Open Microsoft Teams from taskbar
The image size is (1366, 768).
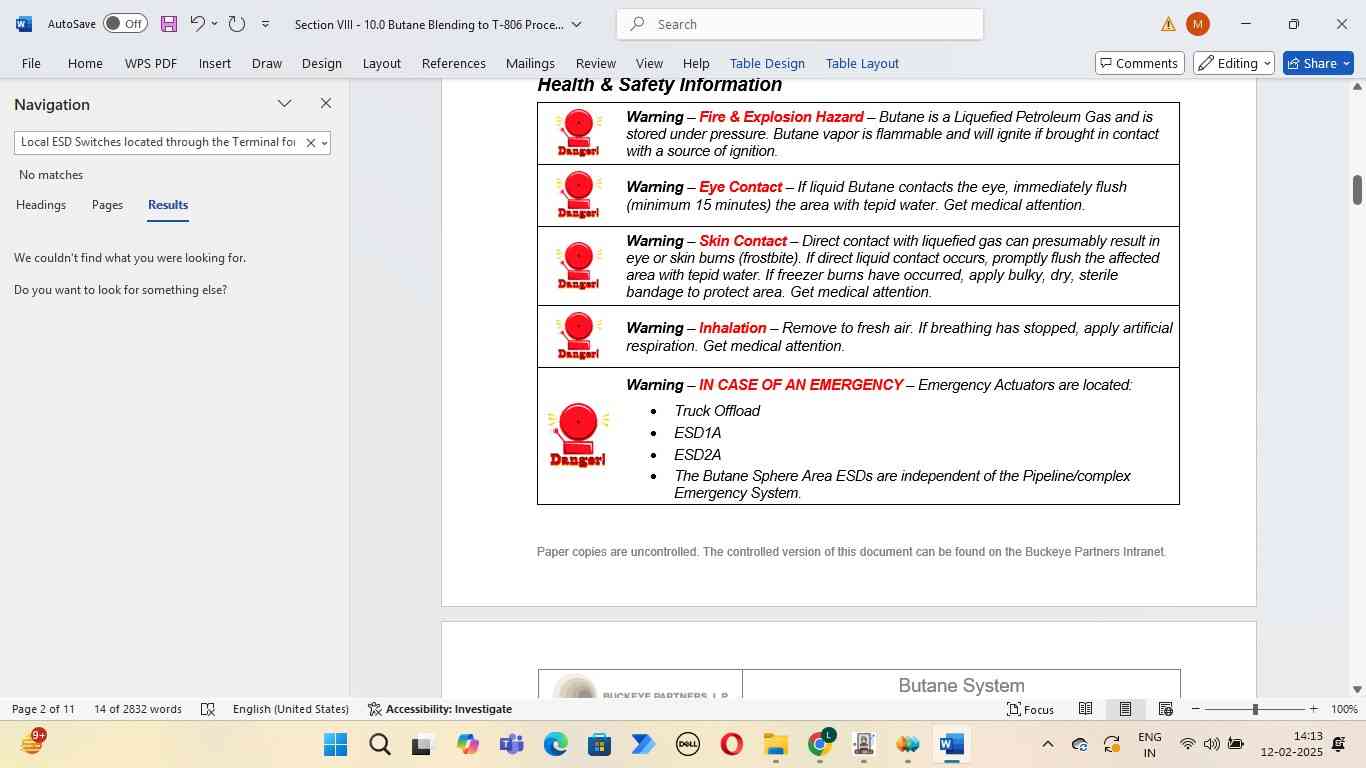[x=511, y=744]
